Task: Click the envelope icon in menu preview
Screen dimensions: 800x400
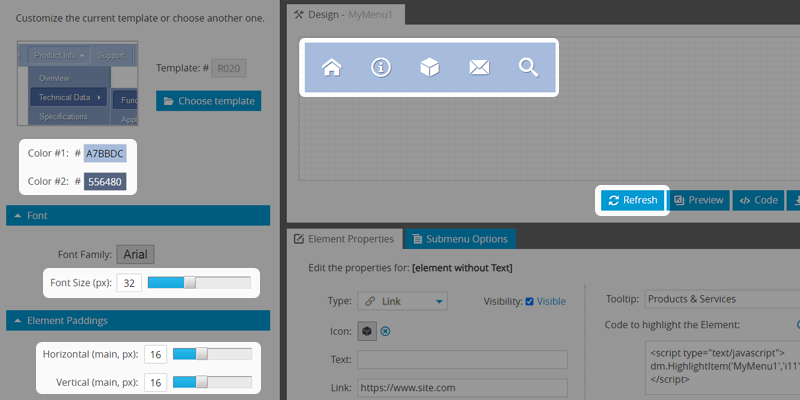Action: click(479, 67)
